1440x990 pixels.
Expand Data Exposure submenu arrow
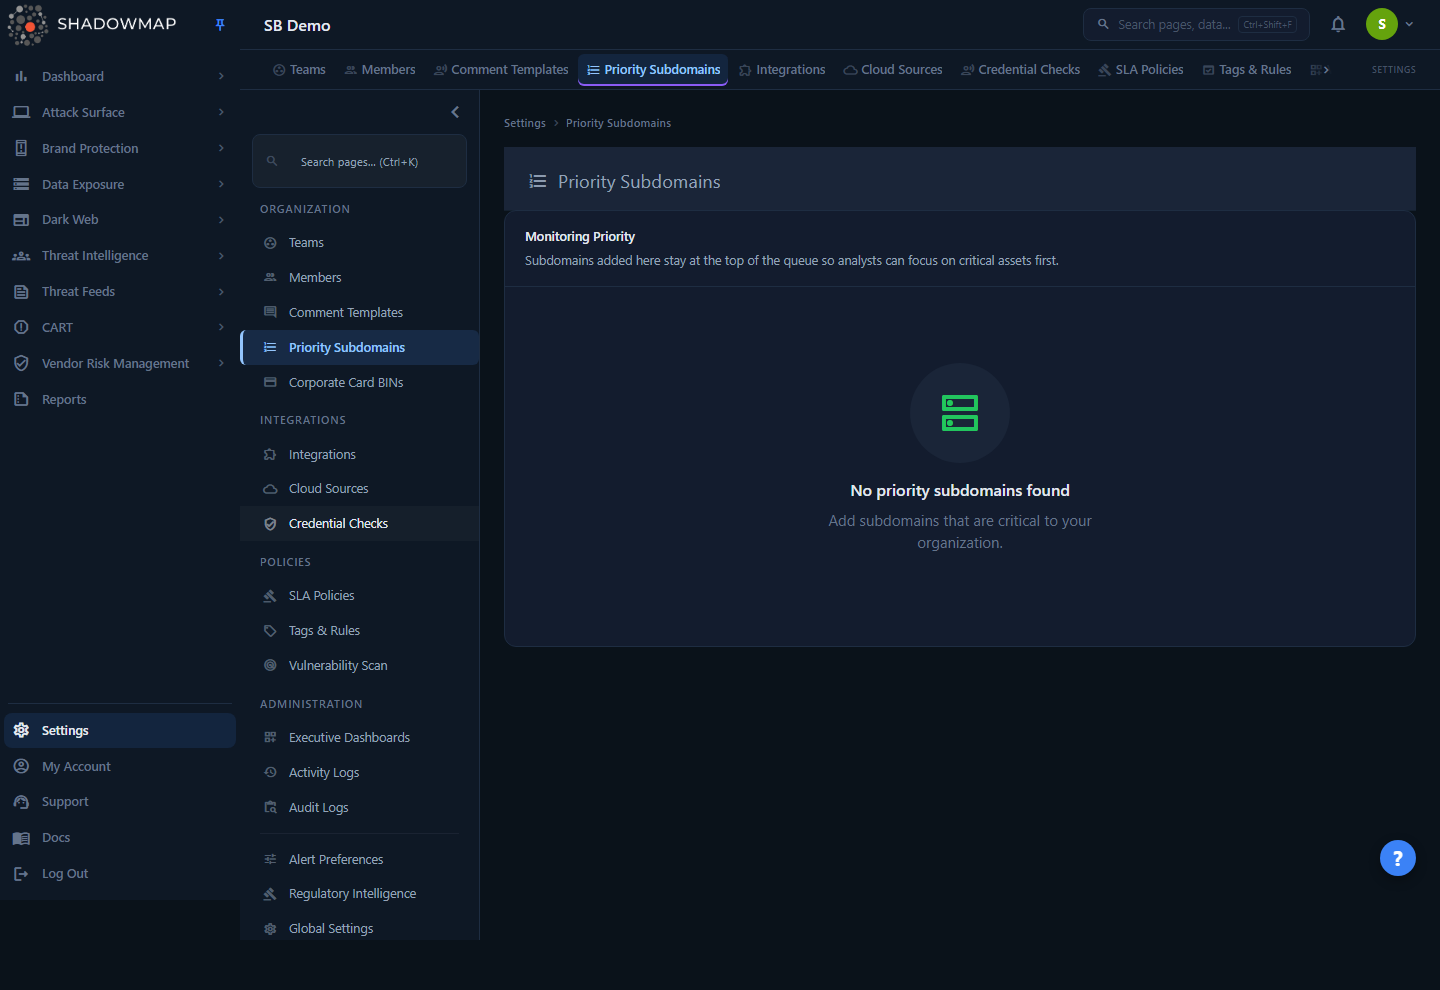pos(221,184)
